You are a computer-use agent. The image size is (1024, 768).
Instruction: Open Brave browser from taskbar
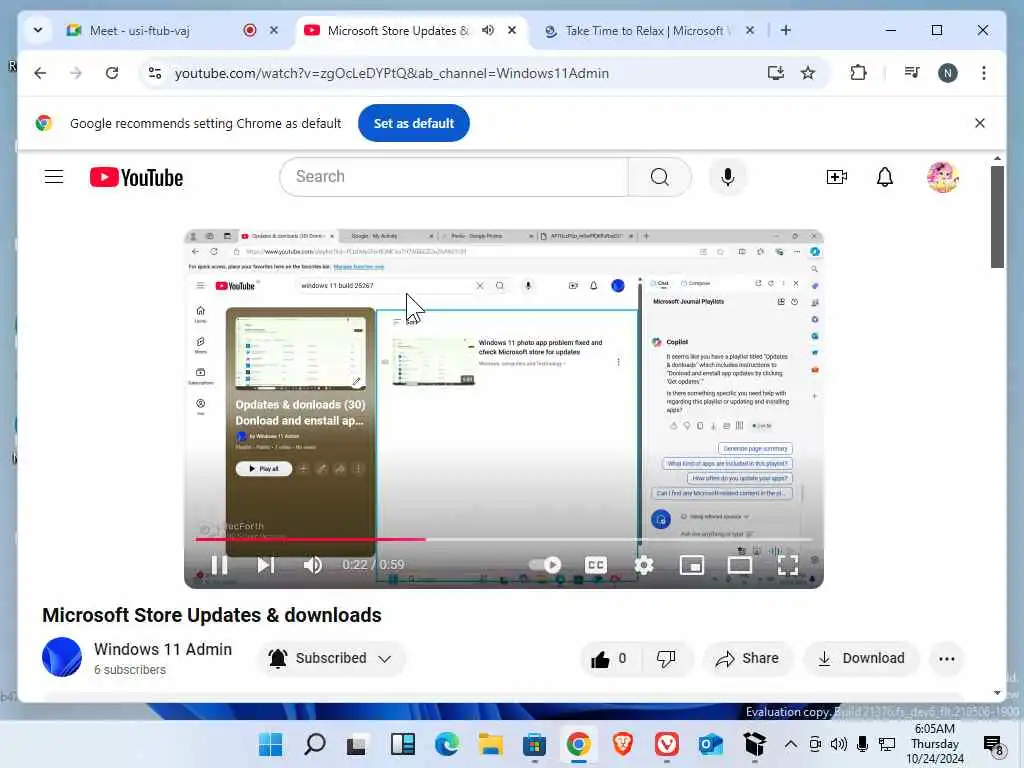[622, 744]
